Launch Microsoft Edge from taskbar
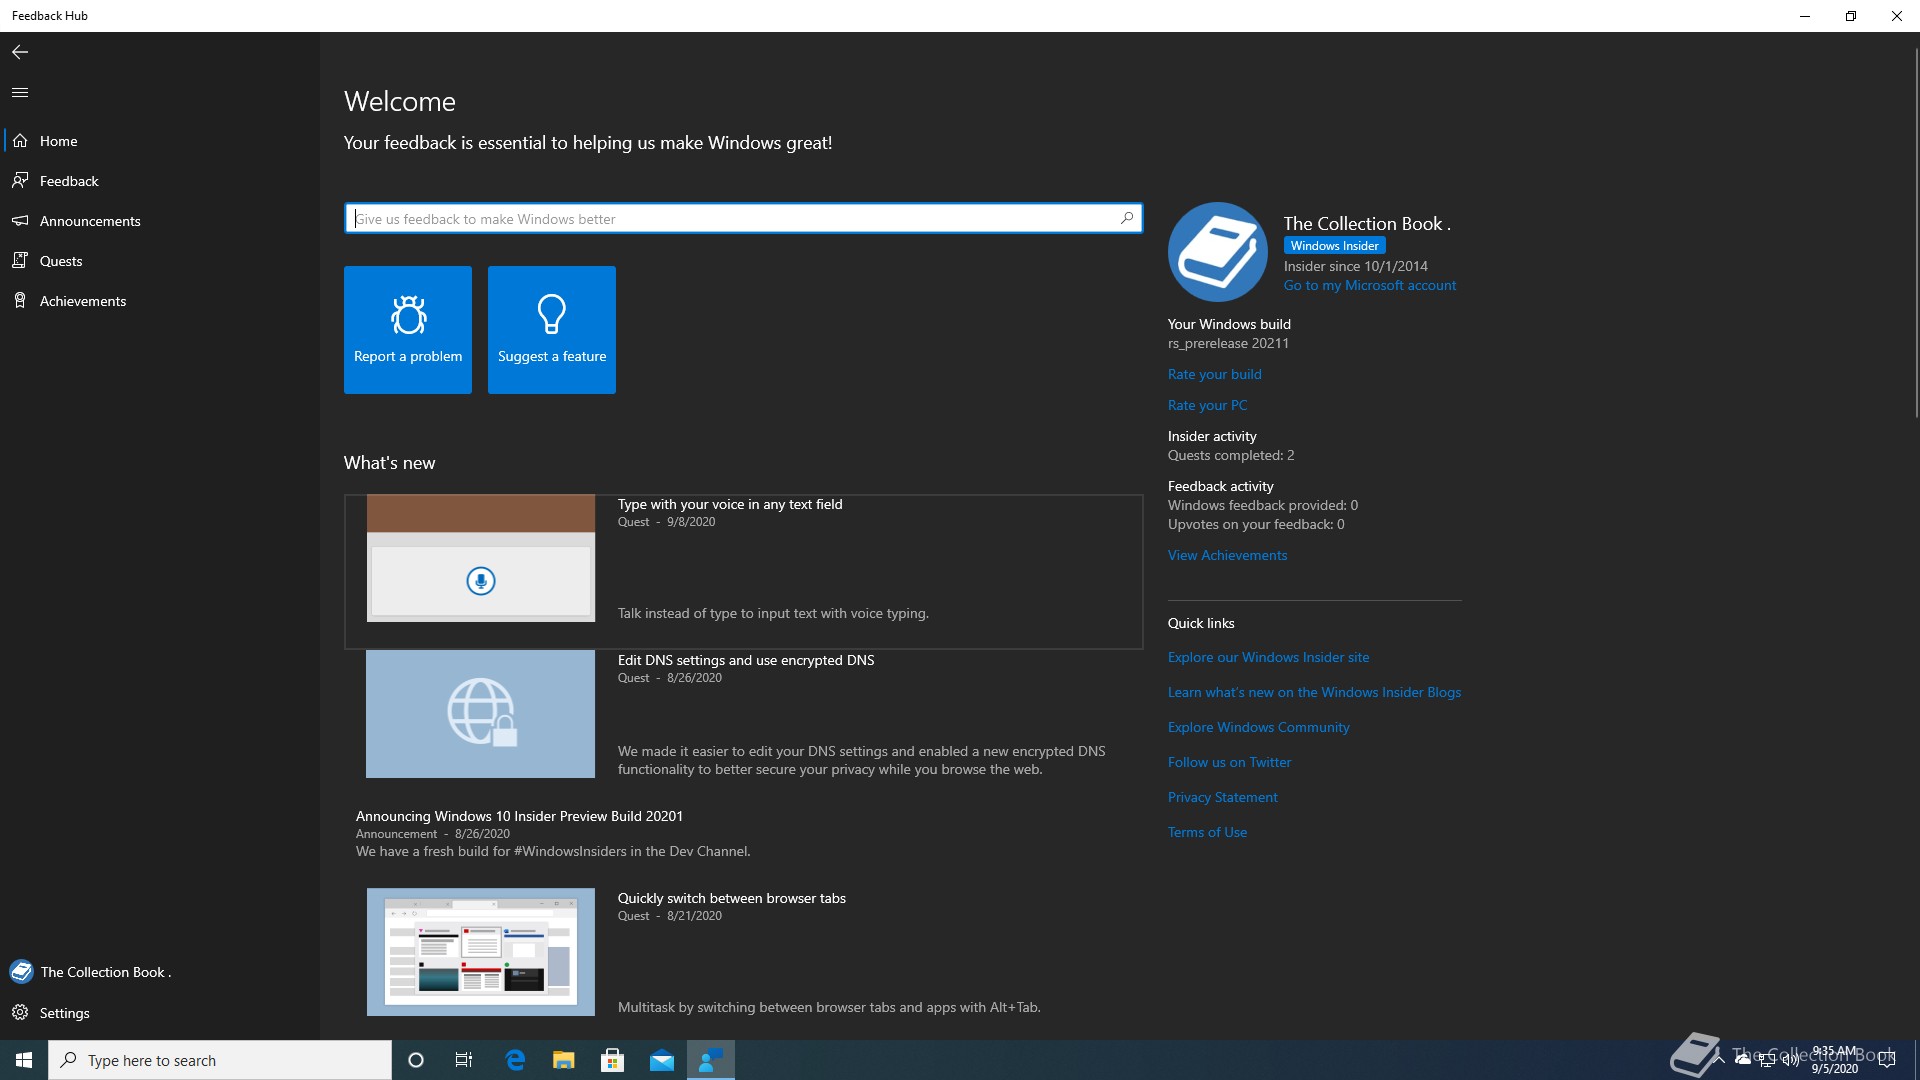 (x=515, y=1060)
